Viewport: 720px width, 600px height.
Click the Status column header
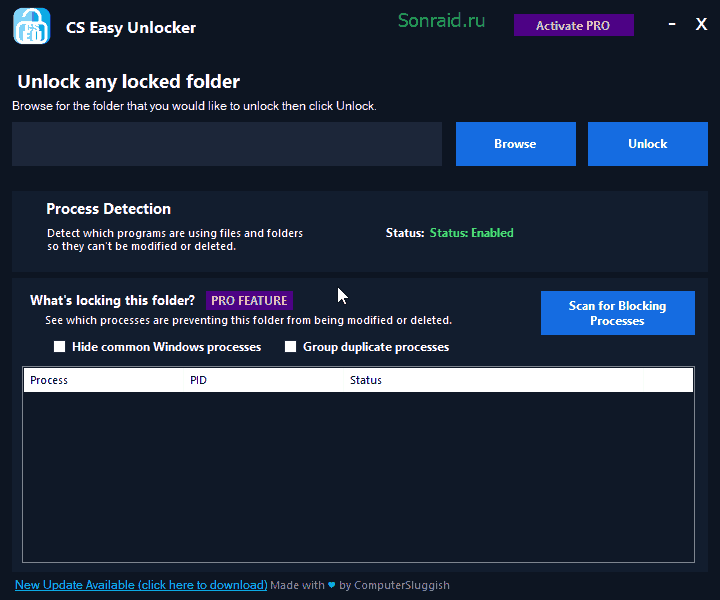tap(493, 380)
